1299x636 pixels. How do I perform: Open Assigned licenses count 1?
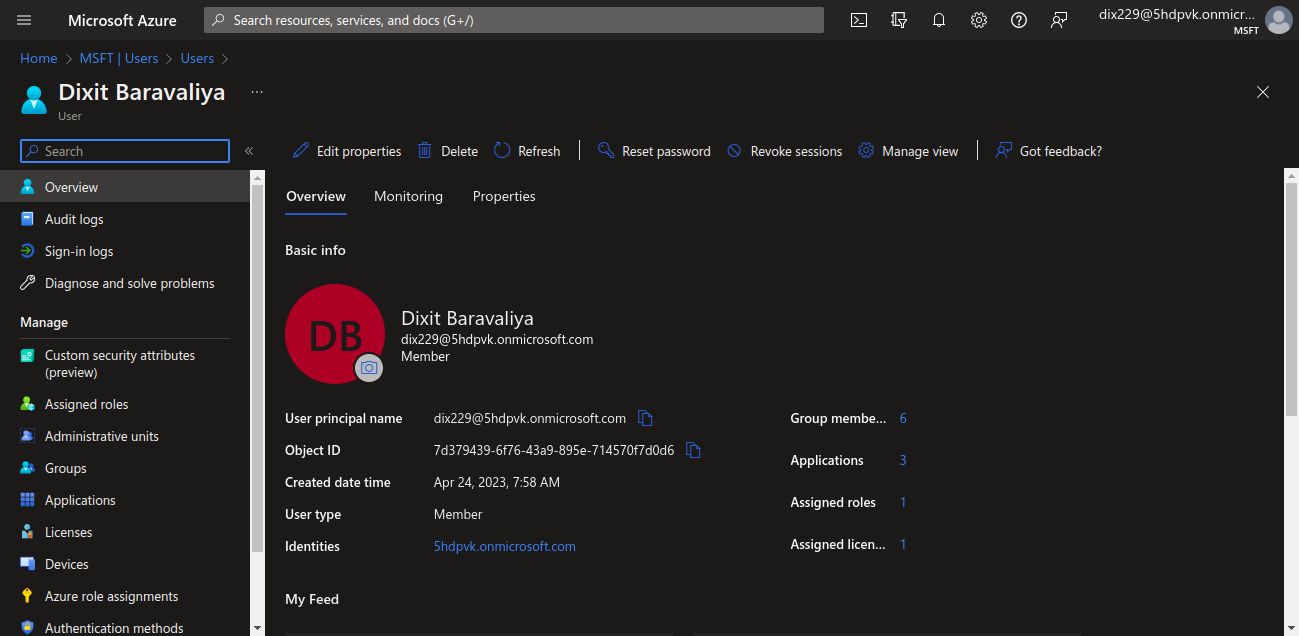tap(903, 544)
